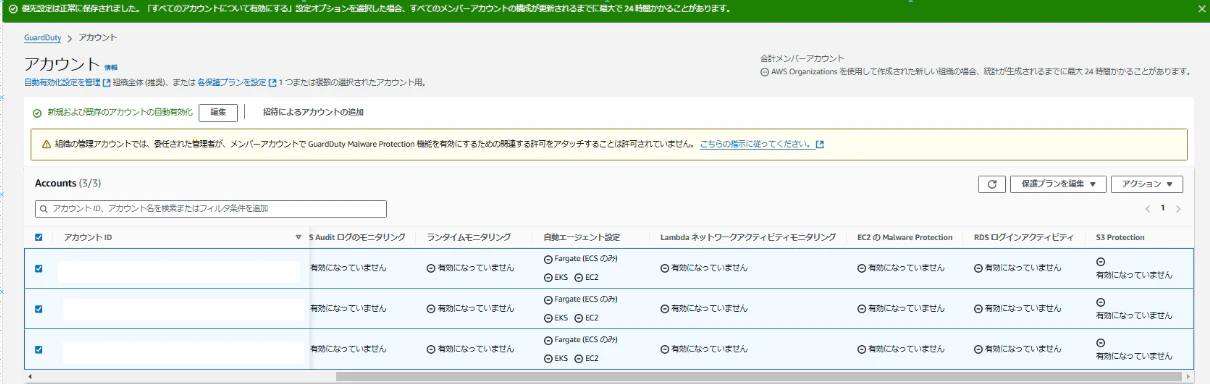Image resolution: width=1210 pixels, height=384 pixels.
Task: Open the アクション dropdown menu
Action: (1147, 184)
